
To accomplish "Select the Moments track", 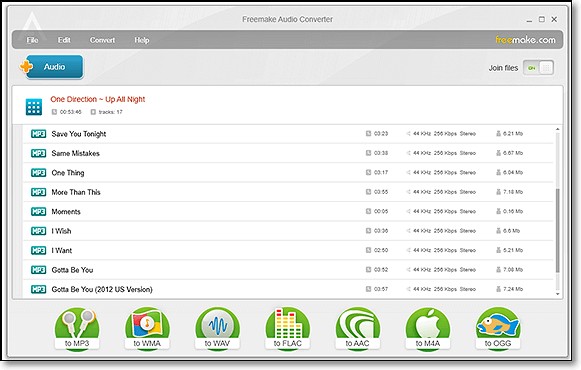I will tap(288, 211).
